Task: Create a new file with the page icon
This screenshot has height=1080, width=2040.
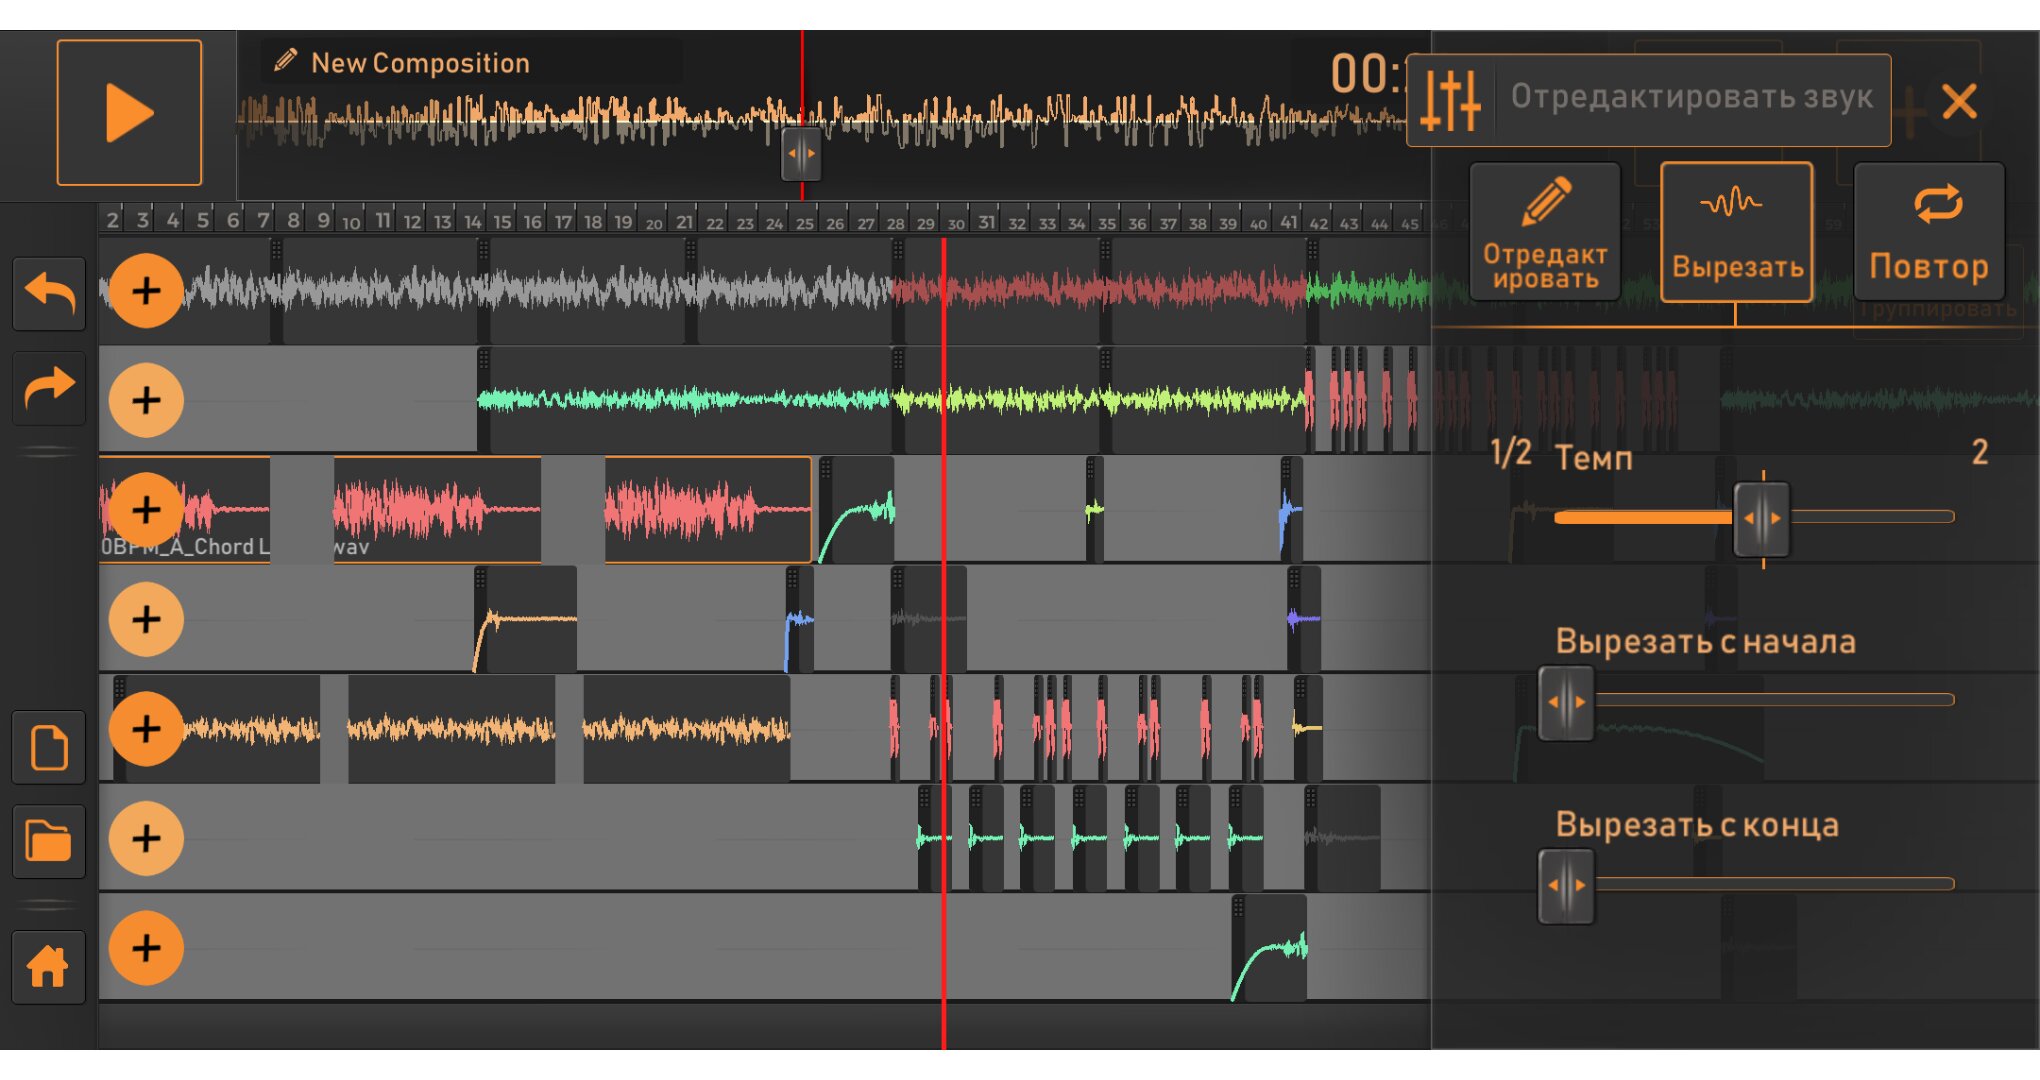Action: click(49, 748)
